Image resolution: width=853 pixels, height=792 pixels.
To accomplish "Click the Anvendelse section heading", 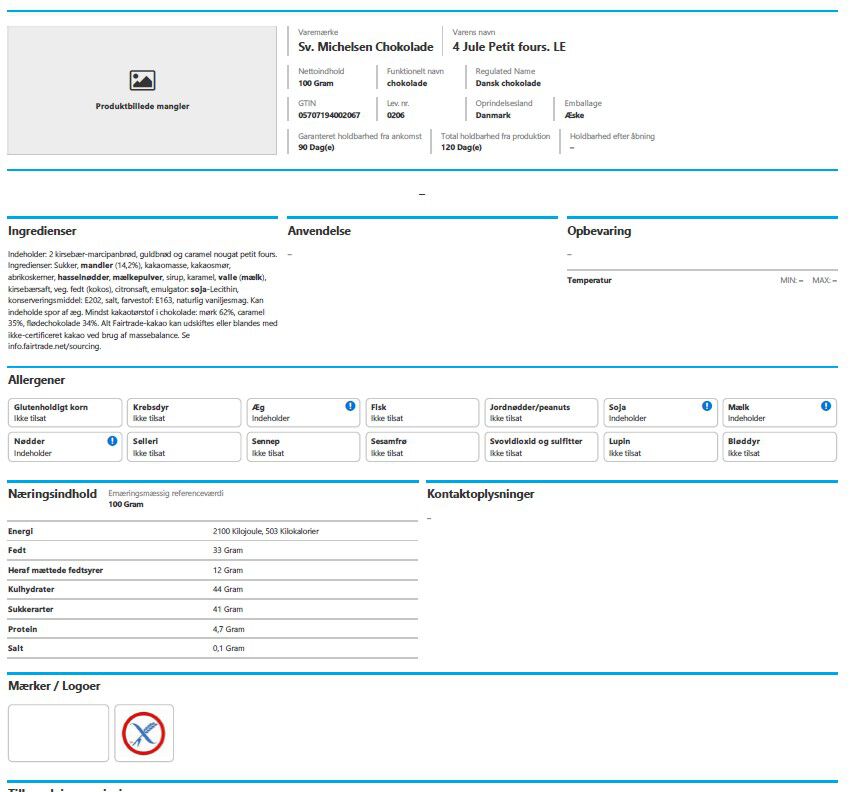I will [319, 231].
